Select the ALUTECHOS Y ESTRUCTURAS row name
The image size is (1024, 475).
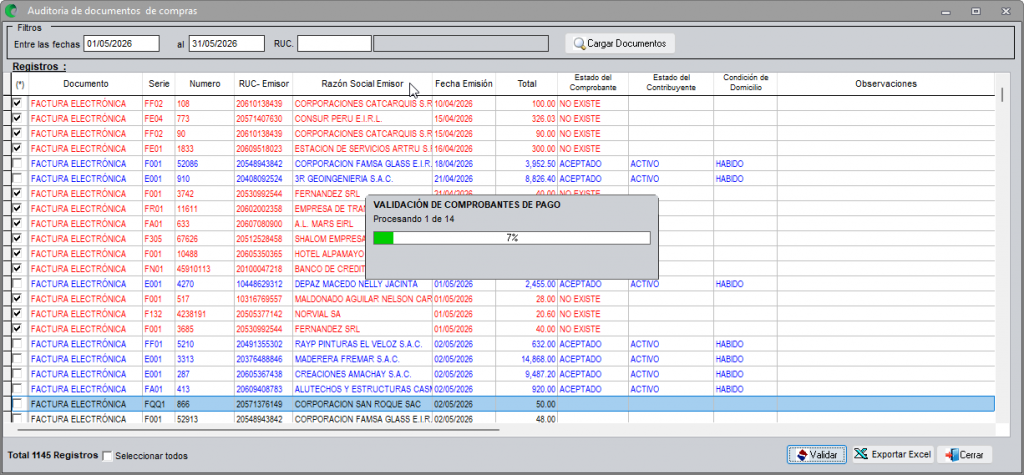tap(362, 389)
